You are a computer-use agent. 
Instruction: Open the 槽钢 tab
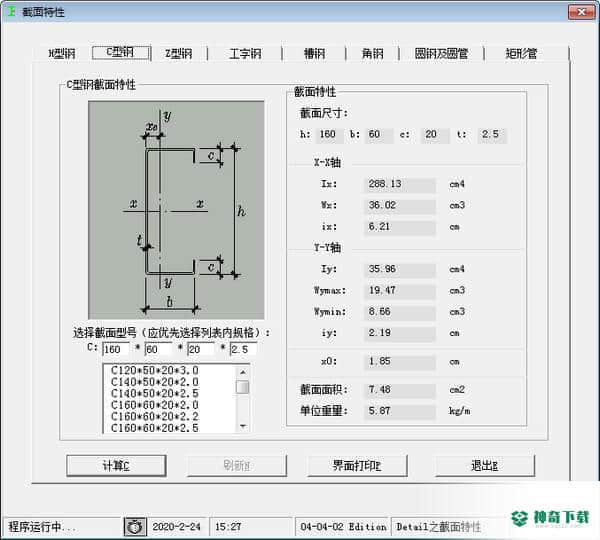[314, 53]
